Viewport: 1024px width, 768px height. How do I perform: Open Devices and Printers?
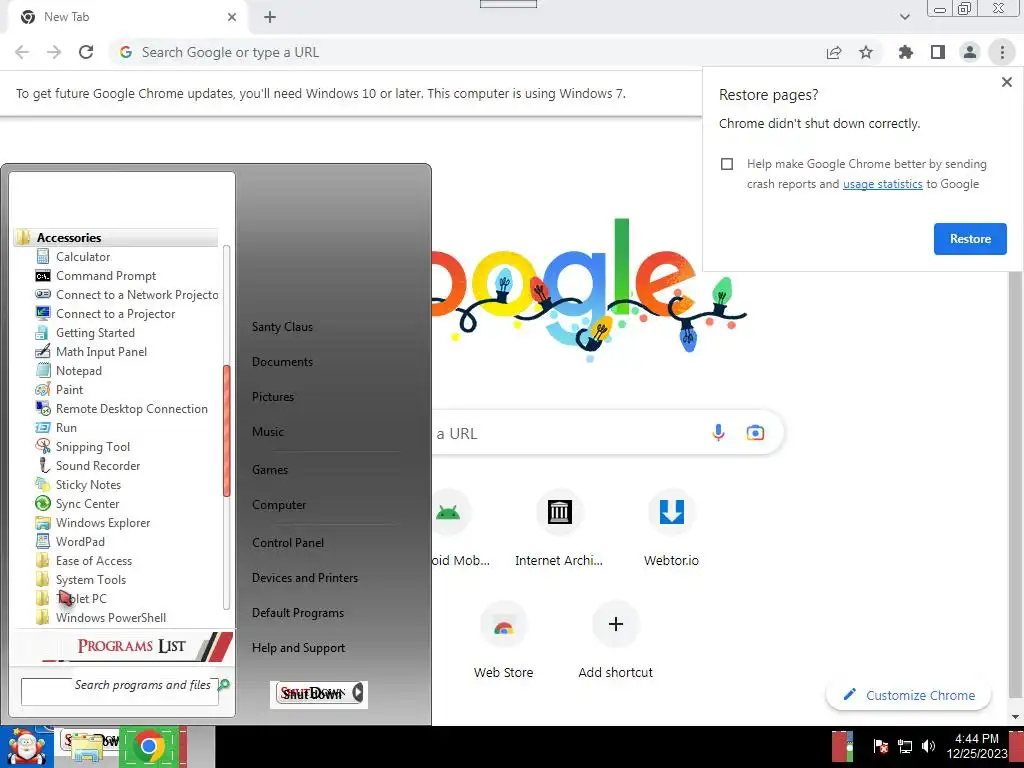click(x=305, y=578)
